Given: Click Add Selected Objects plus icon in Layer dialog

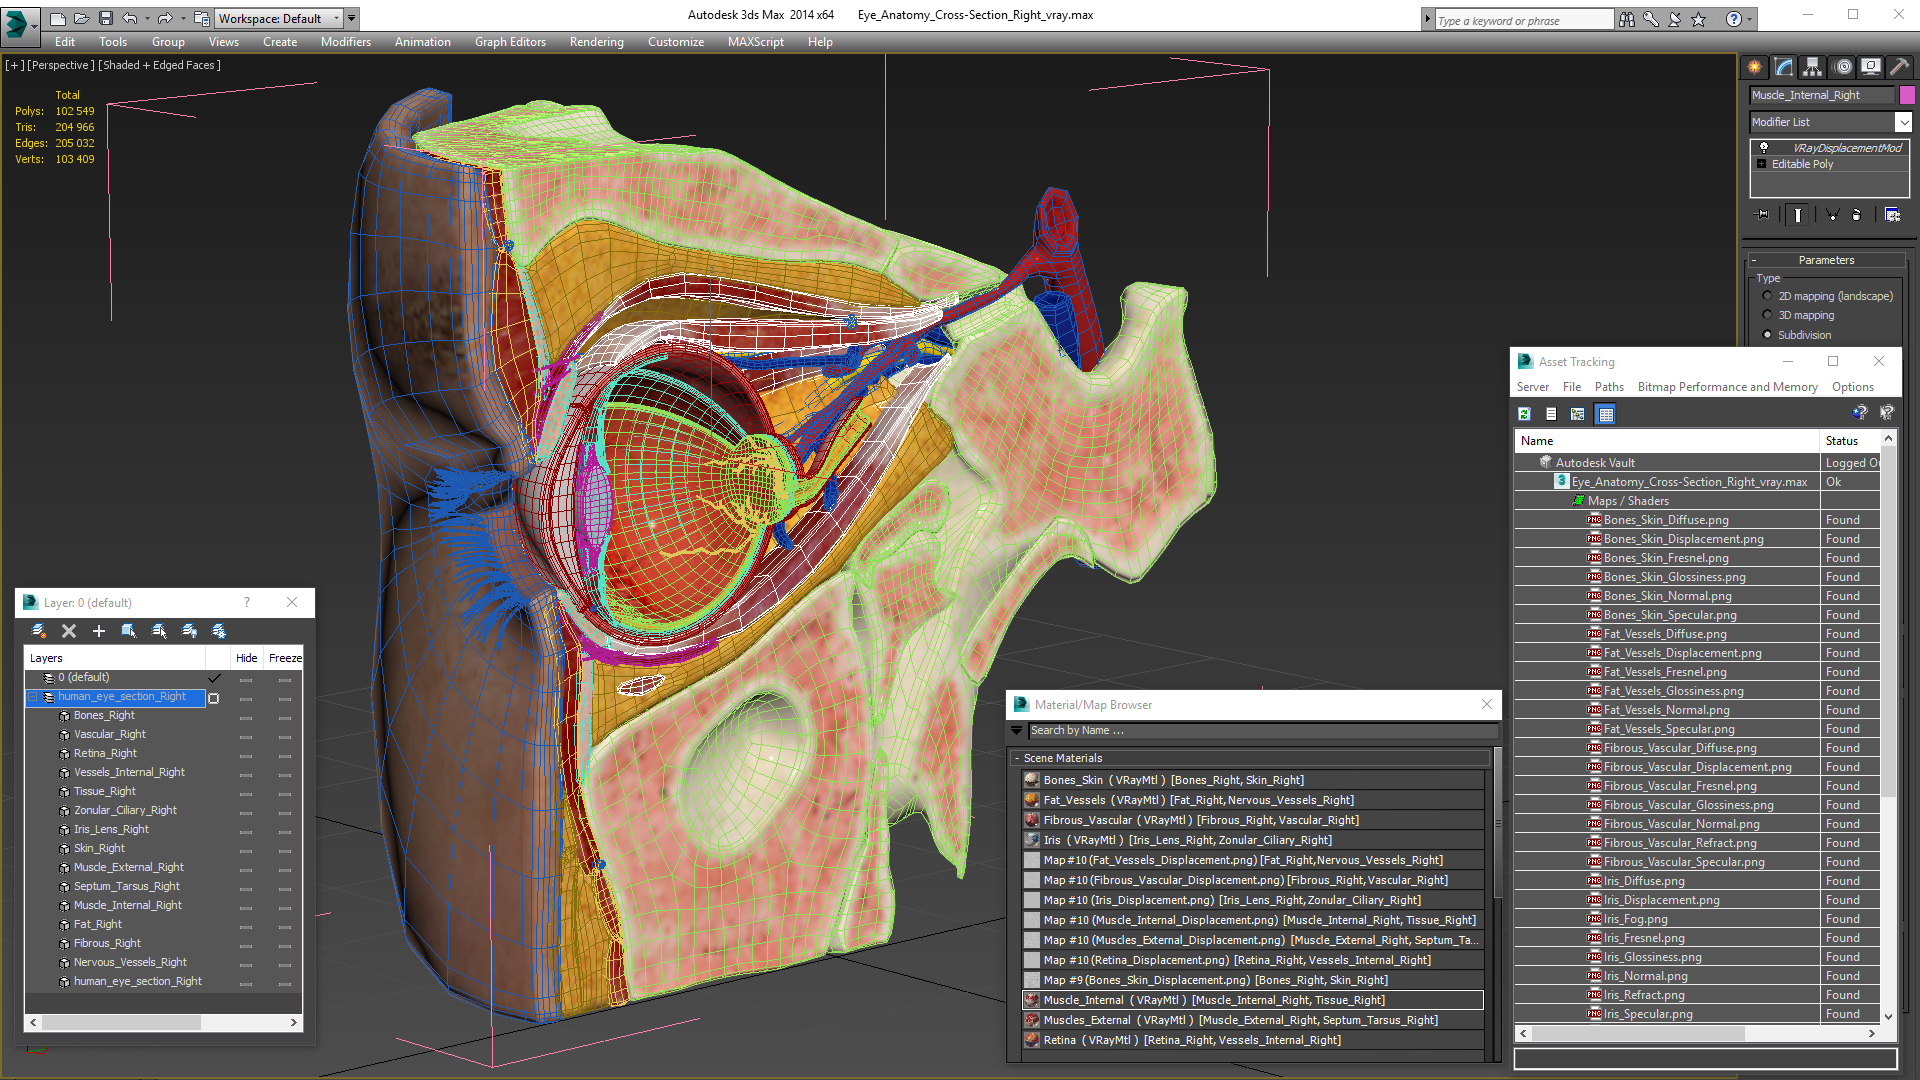Looking at the screenshot, I should tap(98, 631).
